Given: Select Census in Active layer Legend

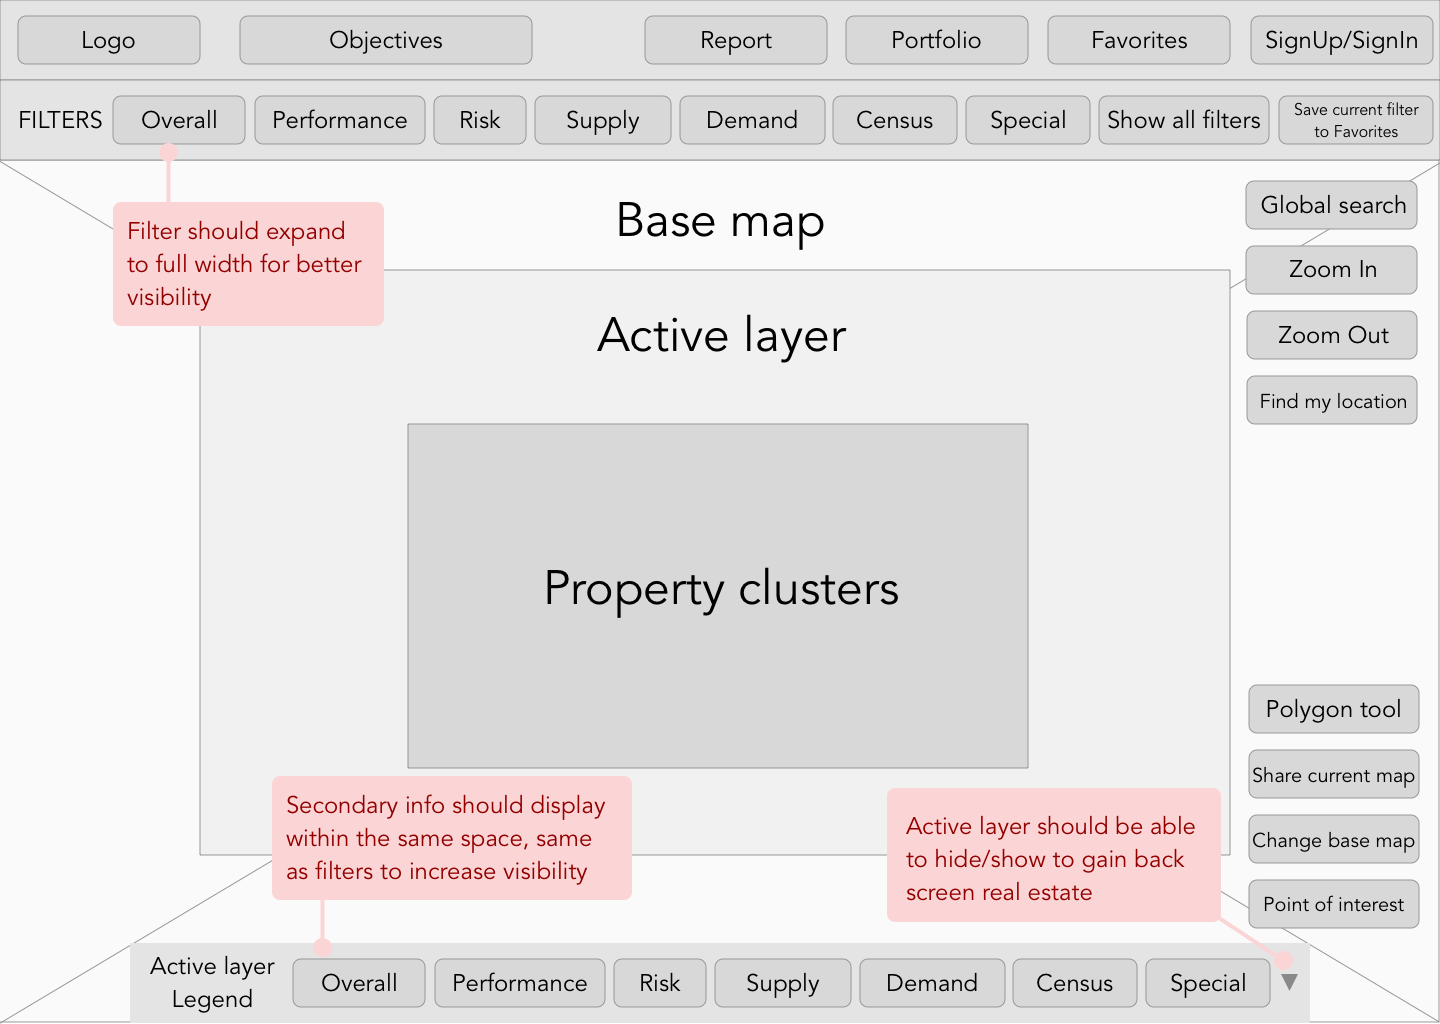Looking at the screenshot, I should (1075, 983).
